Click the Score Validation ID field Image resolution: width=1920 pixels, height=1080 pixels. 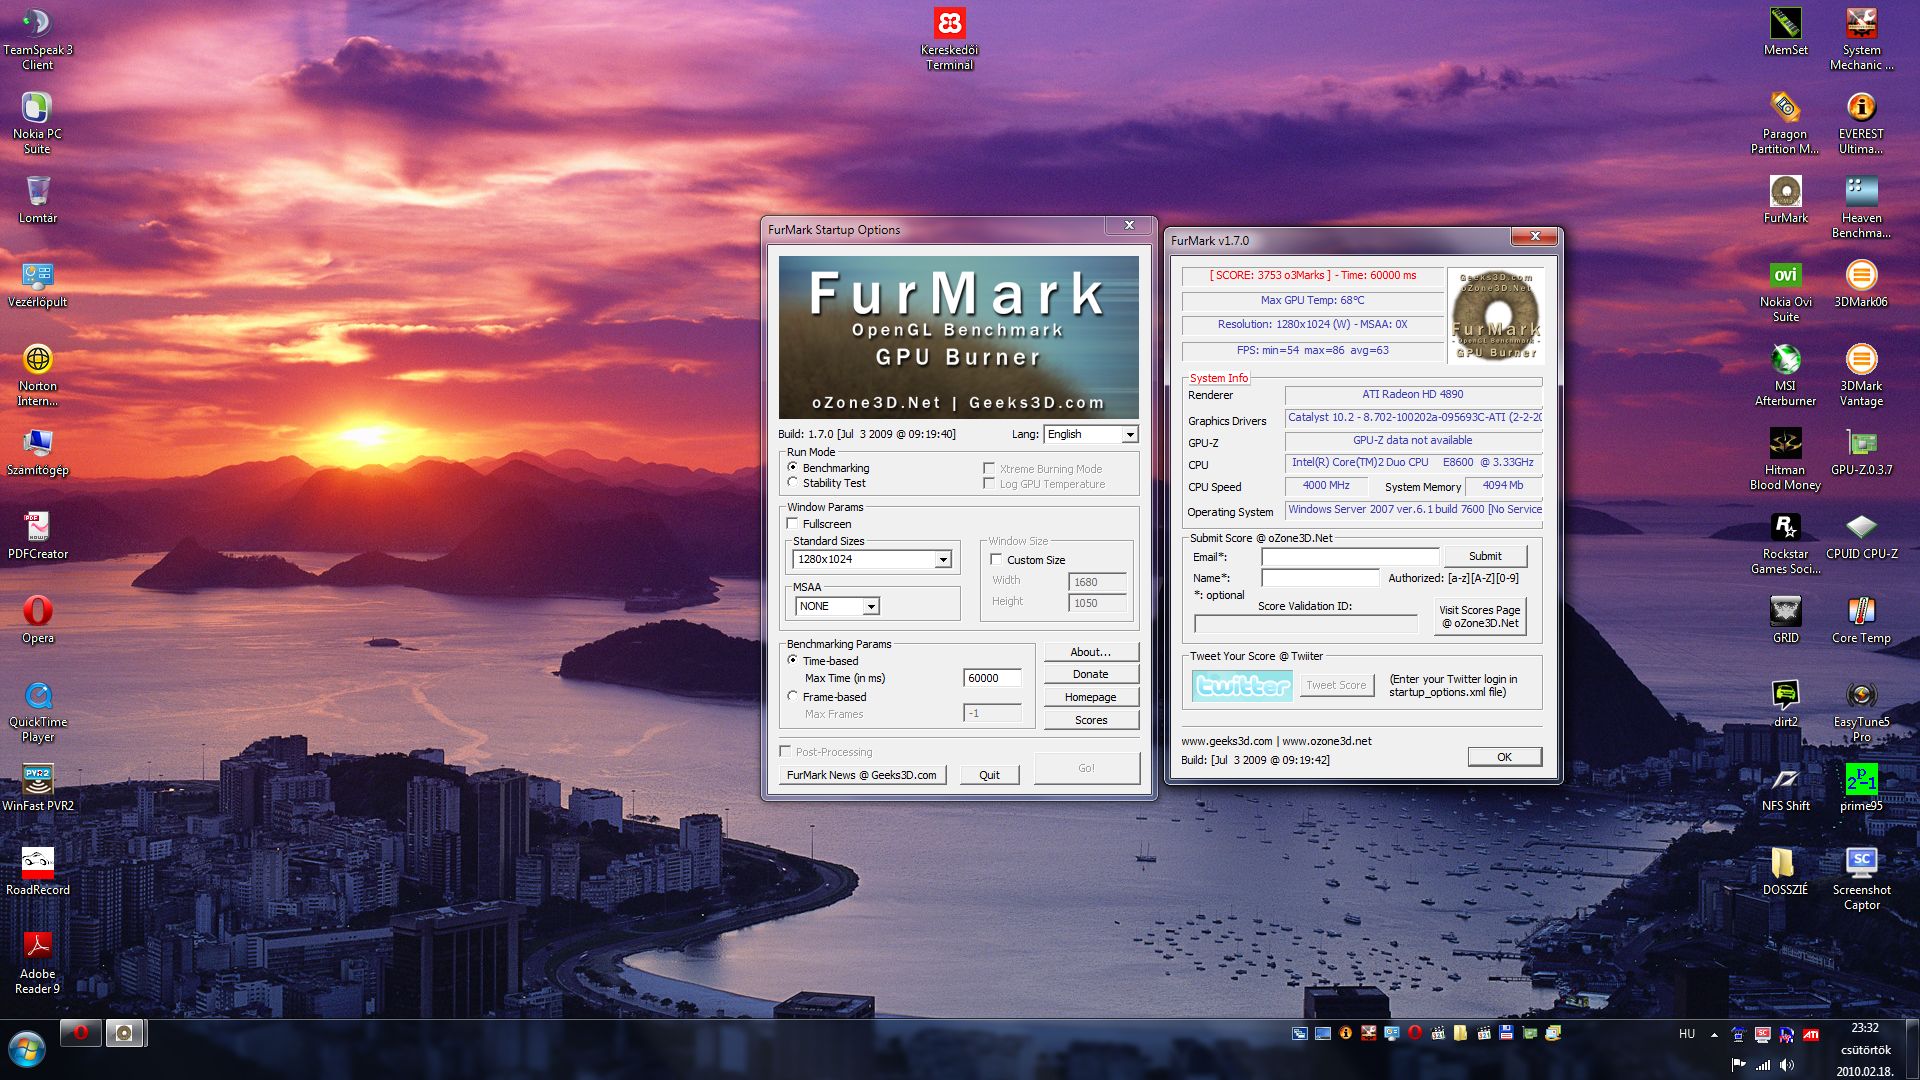1306,624
